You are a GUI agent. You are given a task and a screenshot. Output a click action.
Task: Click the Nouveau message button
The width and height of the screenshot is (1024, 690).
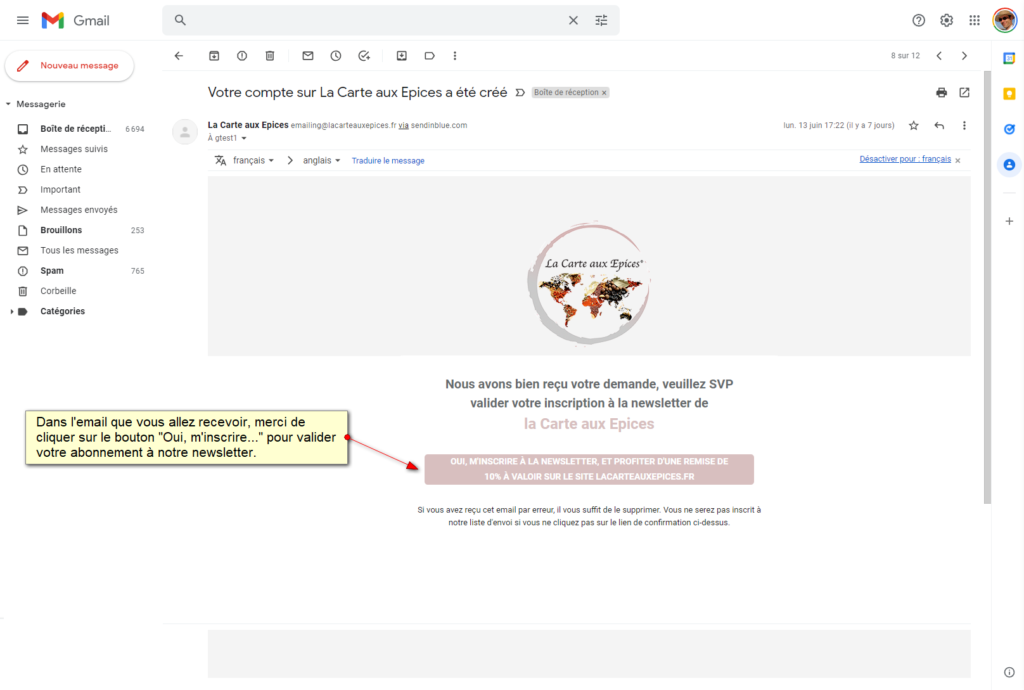click(x=70, y=65)
